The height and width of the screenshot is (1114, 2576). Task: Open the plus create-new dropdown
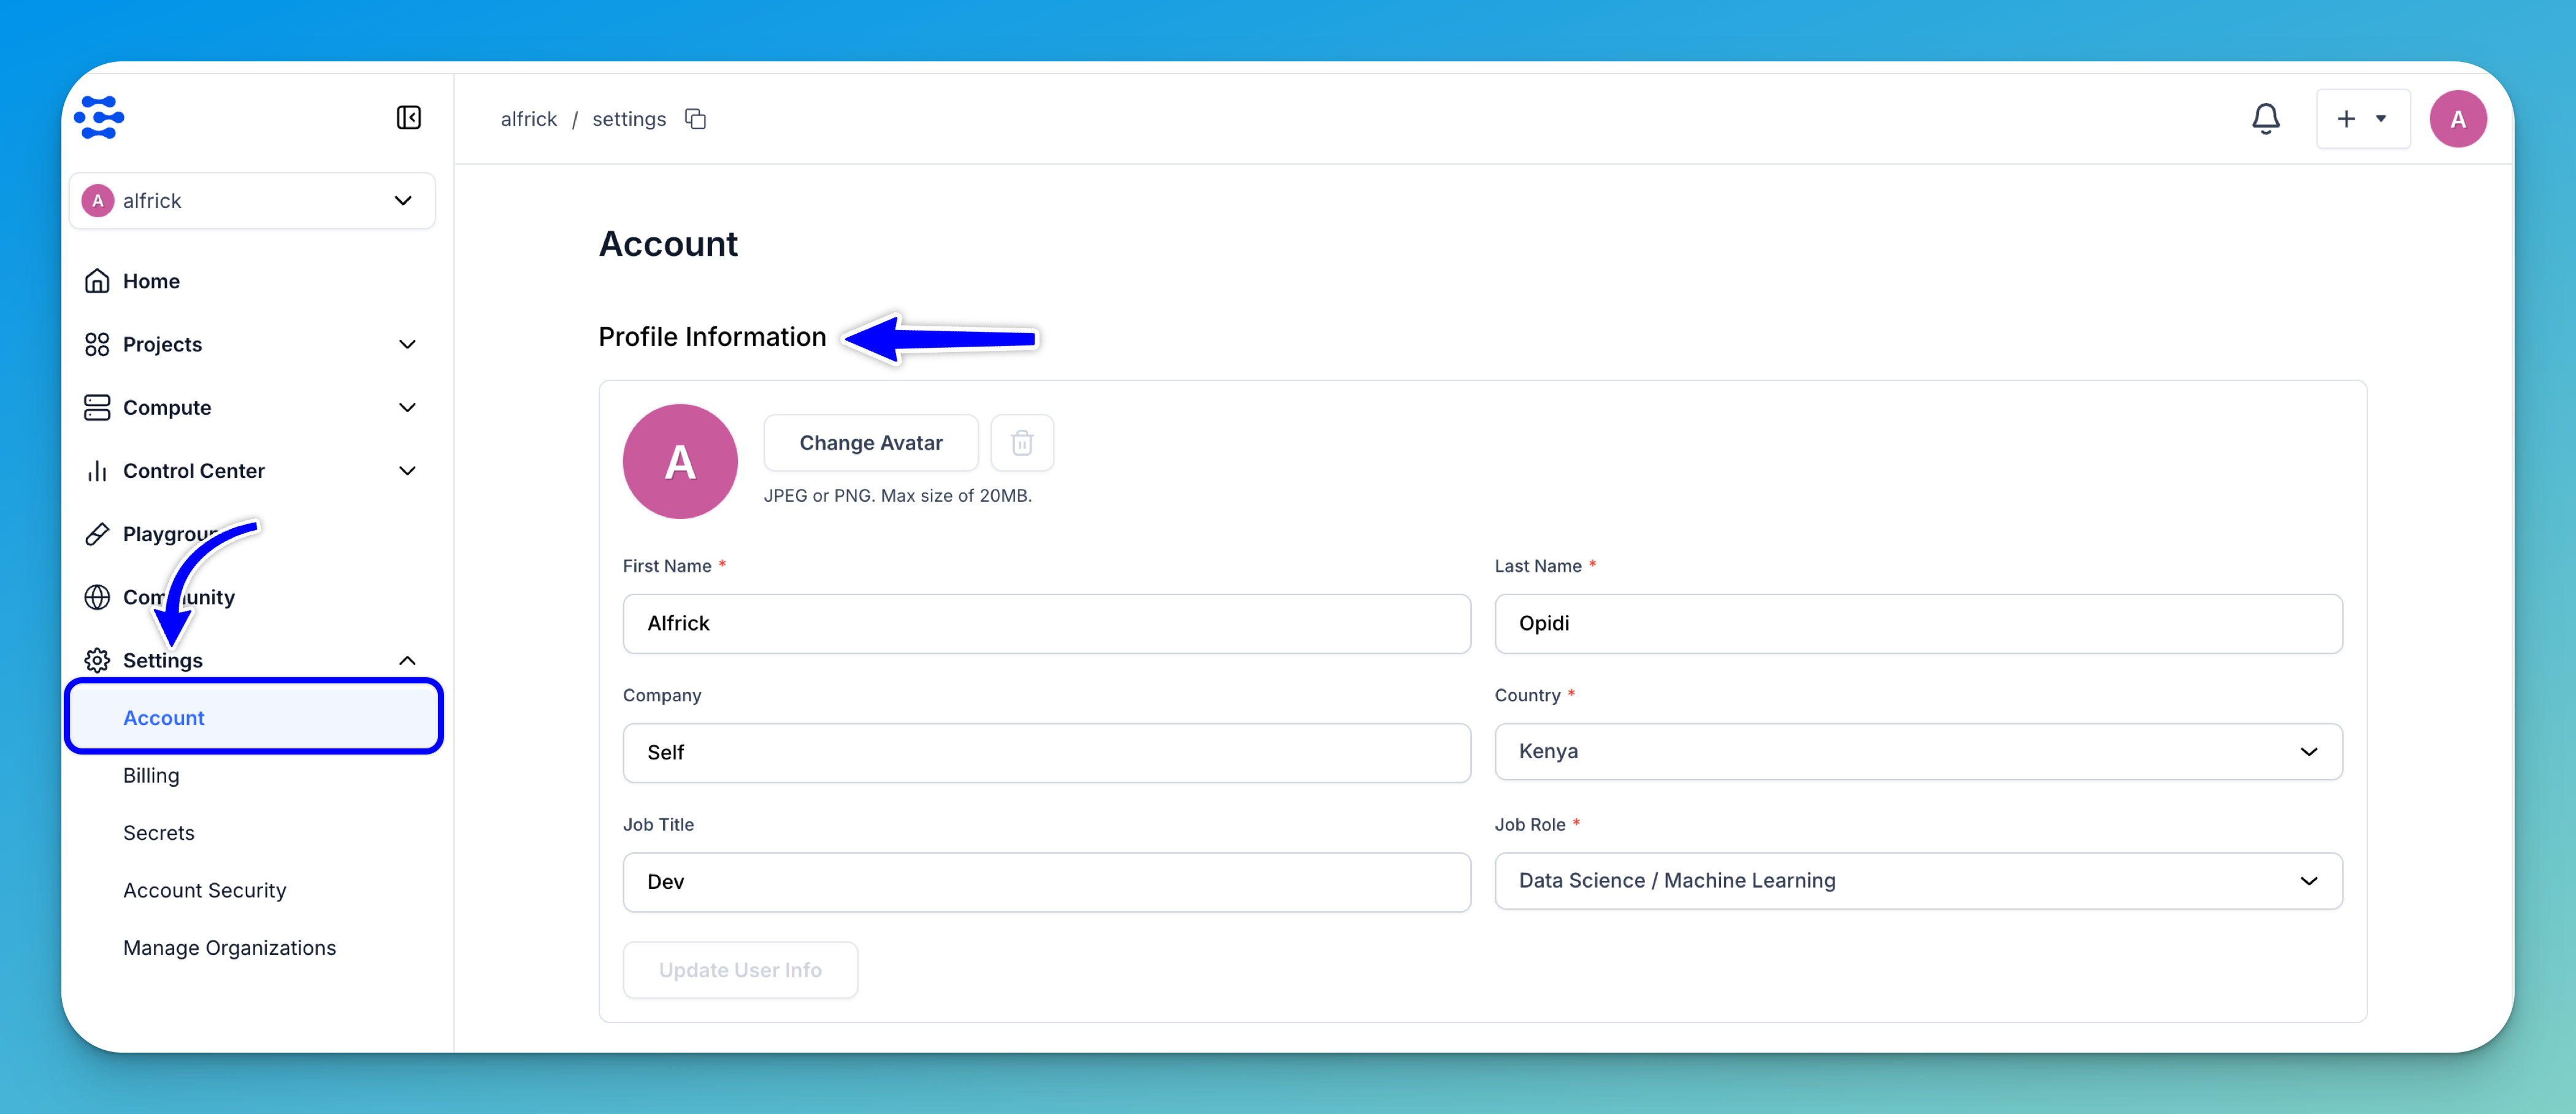click(2362, 119)
